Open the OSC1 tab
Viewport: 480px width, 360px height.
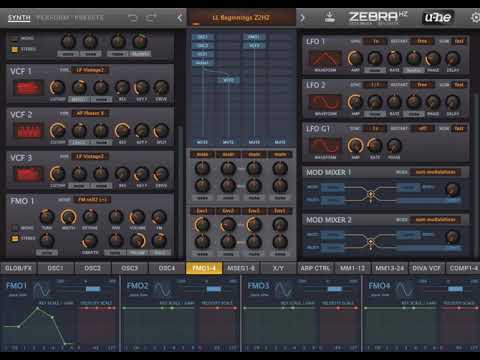(x=55, y=268)
